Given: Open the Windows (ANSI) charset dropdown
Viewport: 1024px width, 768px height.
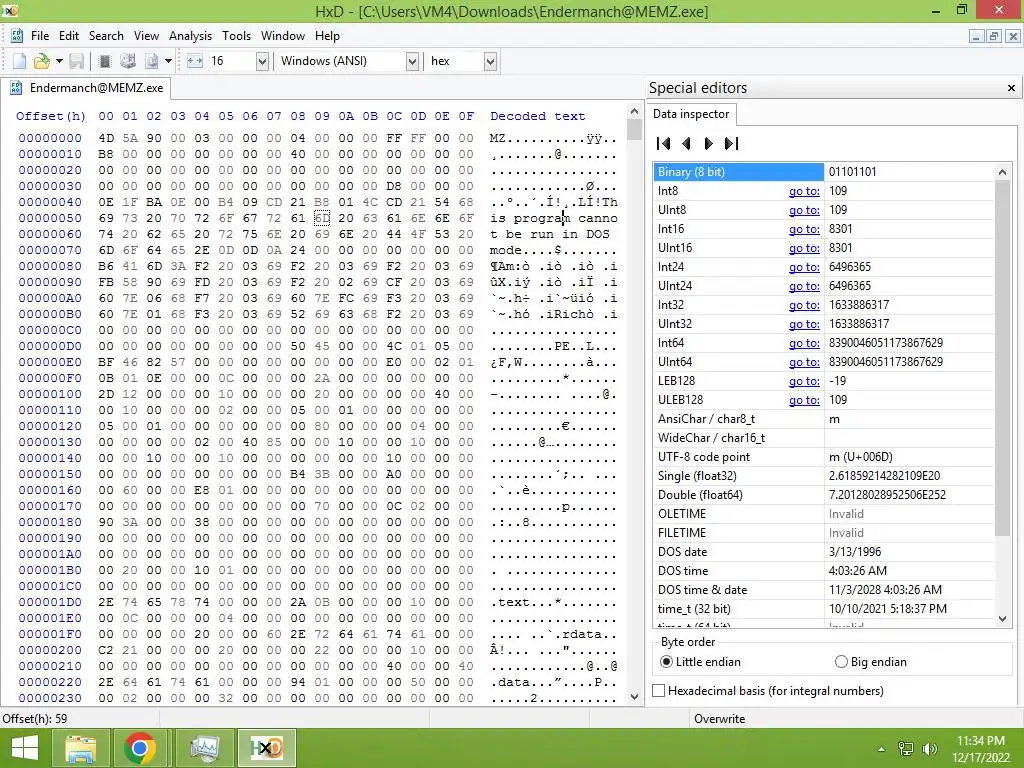Looking at the screenshot, I should [x=412, y=61].
